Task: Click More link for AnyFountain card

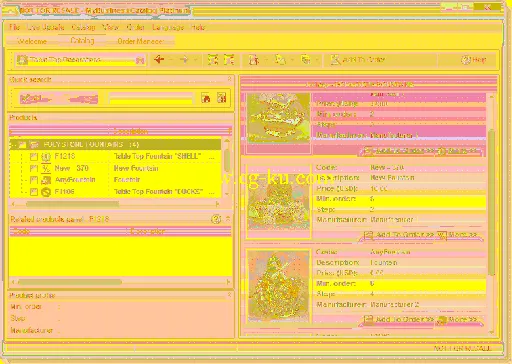Action: 457,319
